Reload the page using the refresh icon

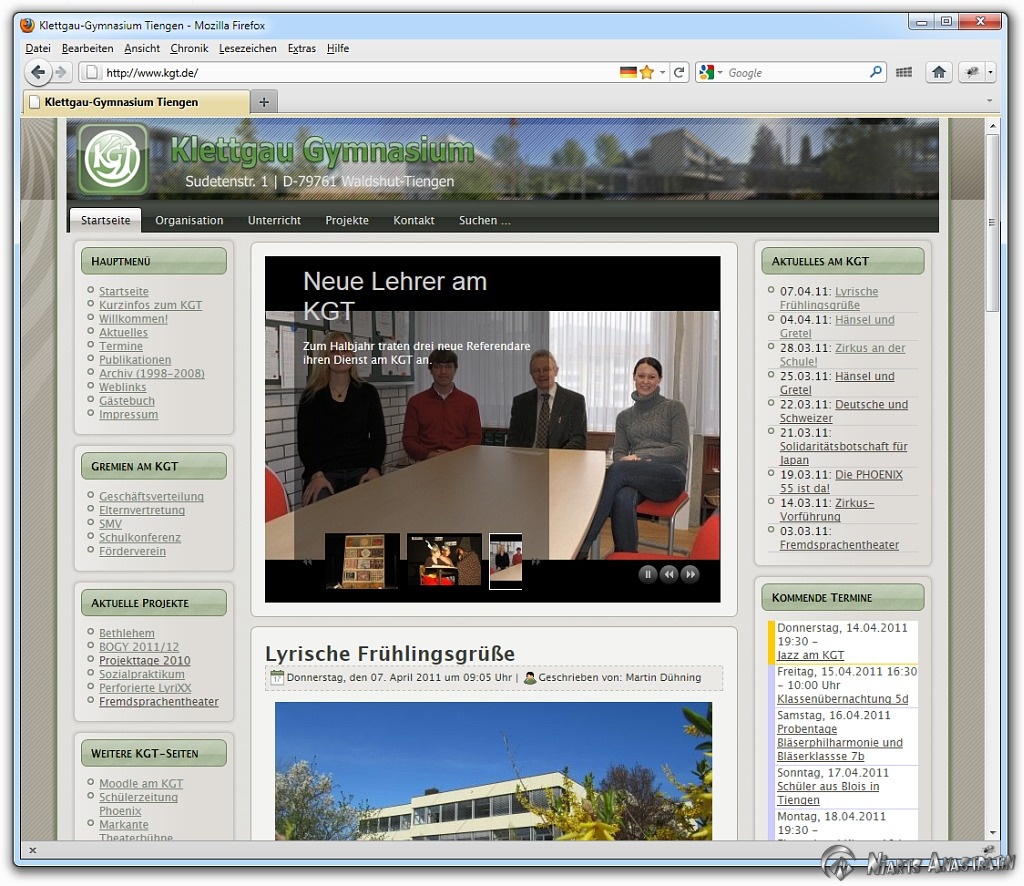[x=680, y=72]
